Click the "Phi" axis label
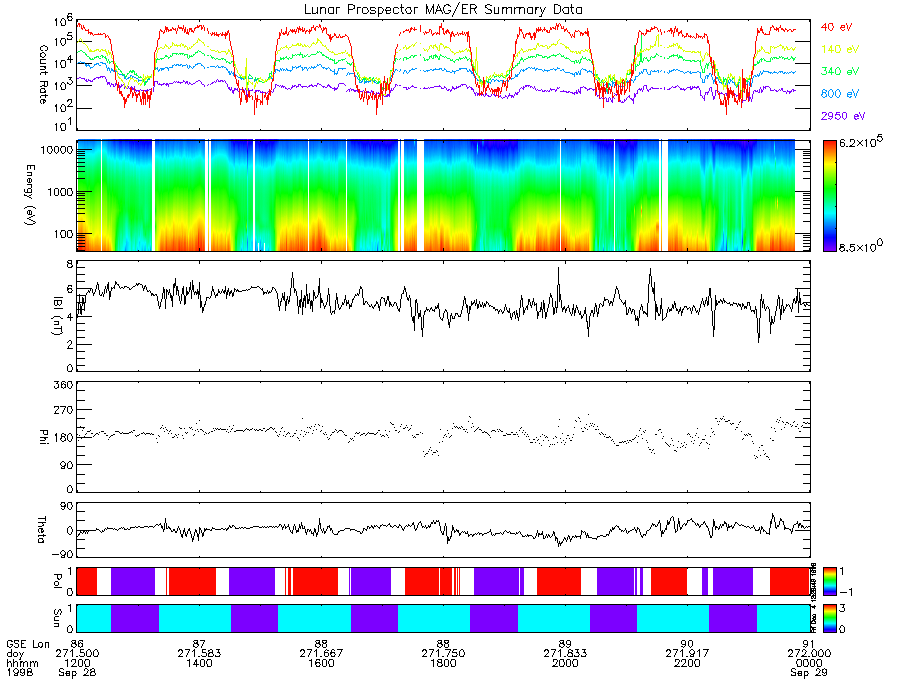This screenshot has height=700, width=900. click(x=43, y=437)
